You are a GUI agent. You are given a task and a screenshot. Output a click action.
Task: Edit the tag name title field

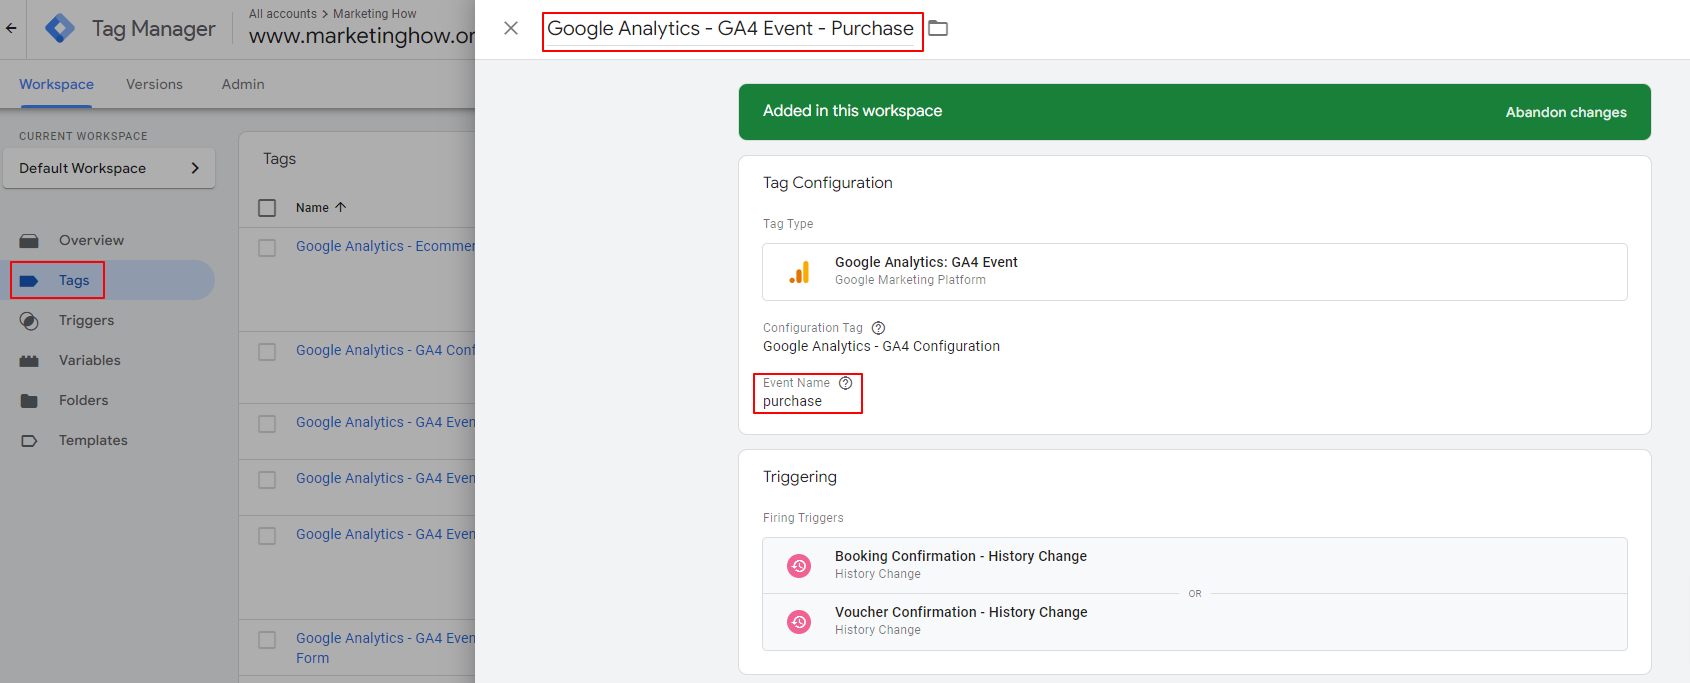pyautogui.click(x=730, y=29)
